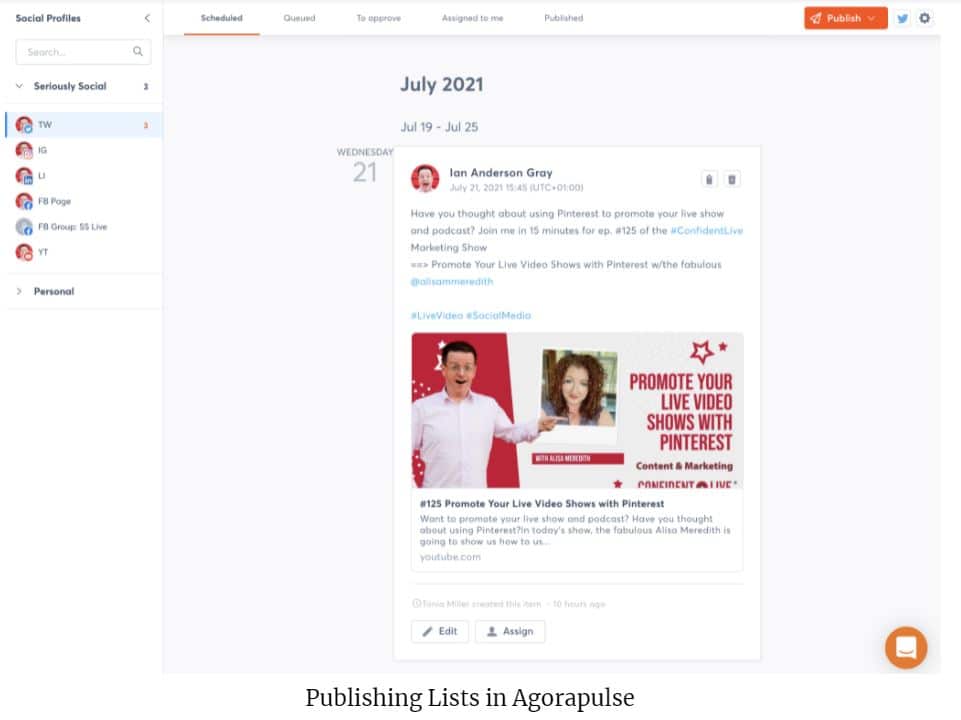Switch to the Published tab

563,18
